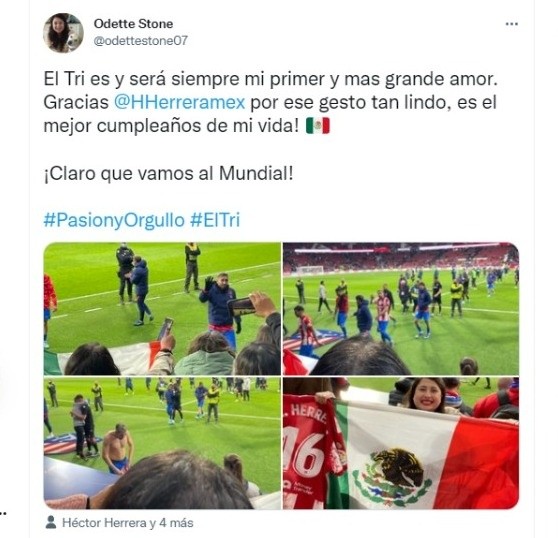The image size is (558, 538).
Task: Open the #PasionyOrgullo hashtag
Action: pyautogui.click(x=114, y=220)
